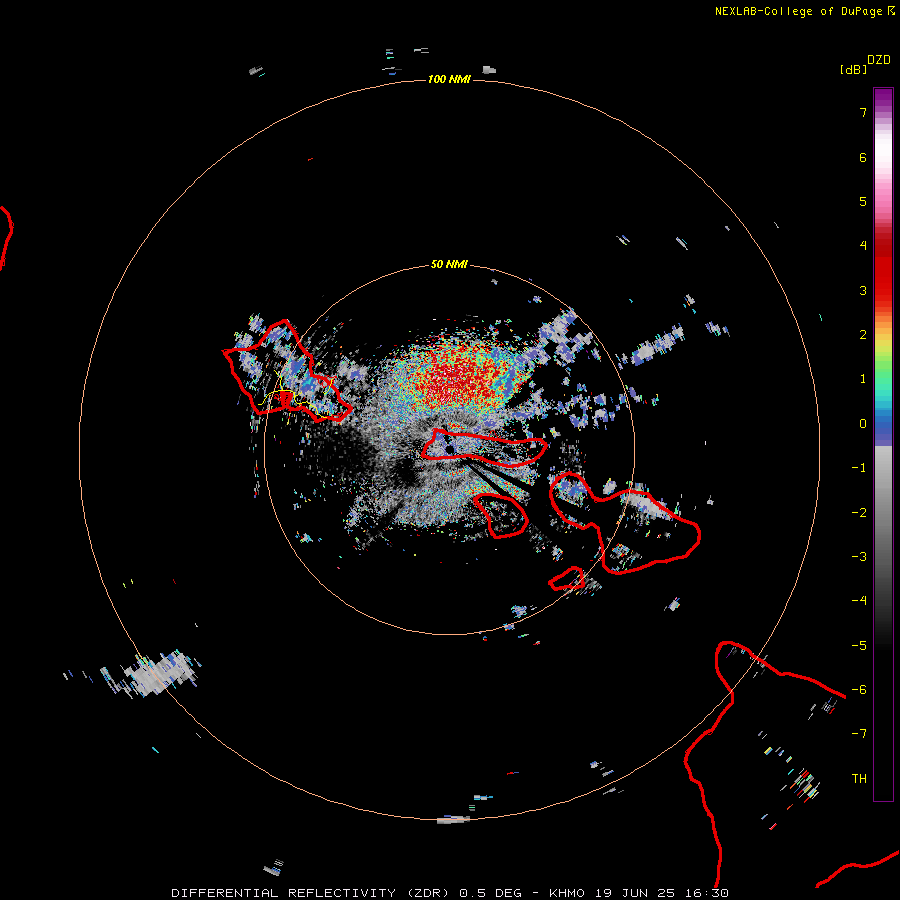This screenshot has width=900, height=900.
Task: Click the 4 tick label on legend
Action: 863,246
